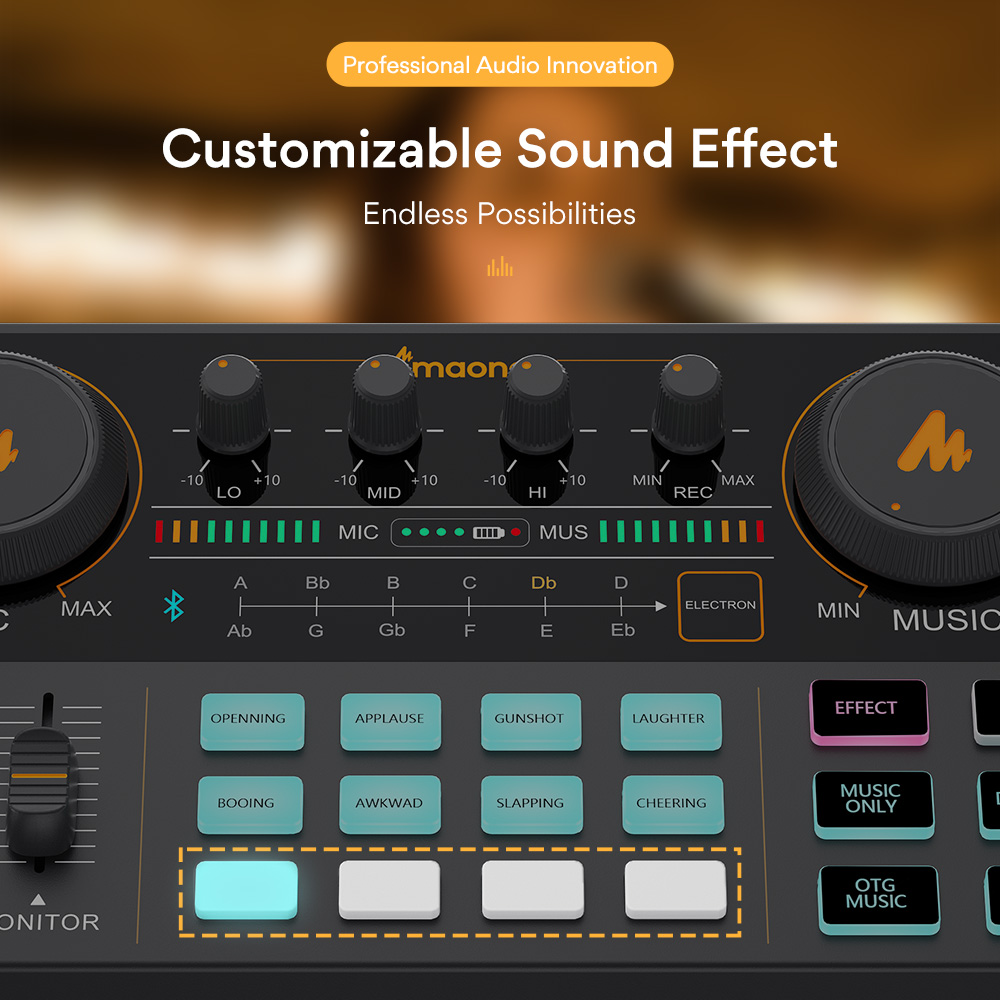
Task: Select the "G" key label
Action: [x=316, y=631]
